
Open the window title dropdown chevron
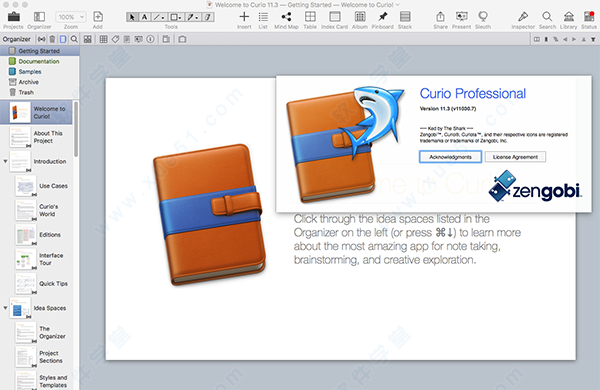point(397,5)
